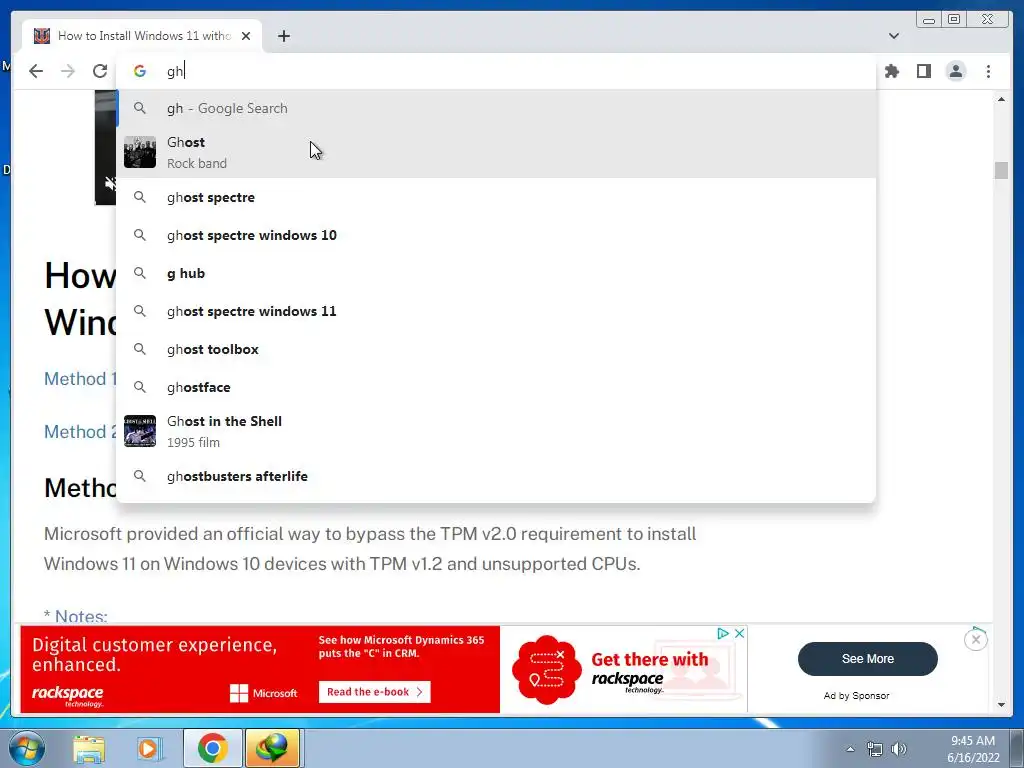Click search icon beside 'ghostbusters afterlife'
This screenshot has height=768, width=1024.
pyautogui.click(x=140, y=475)
